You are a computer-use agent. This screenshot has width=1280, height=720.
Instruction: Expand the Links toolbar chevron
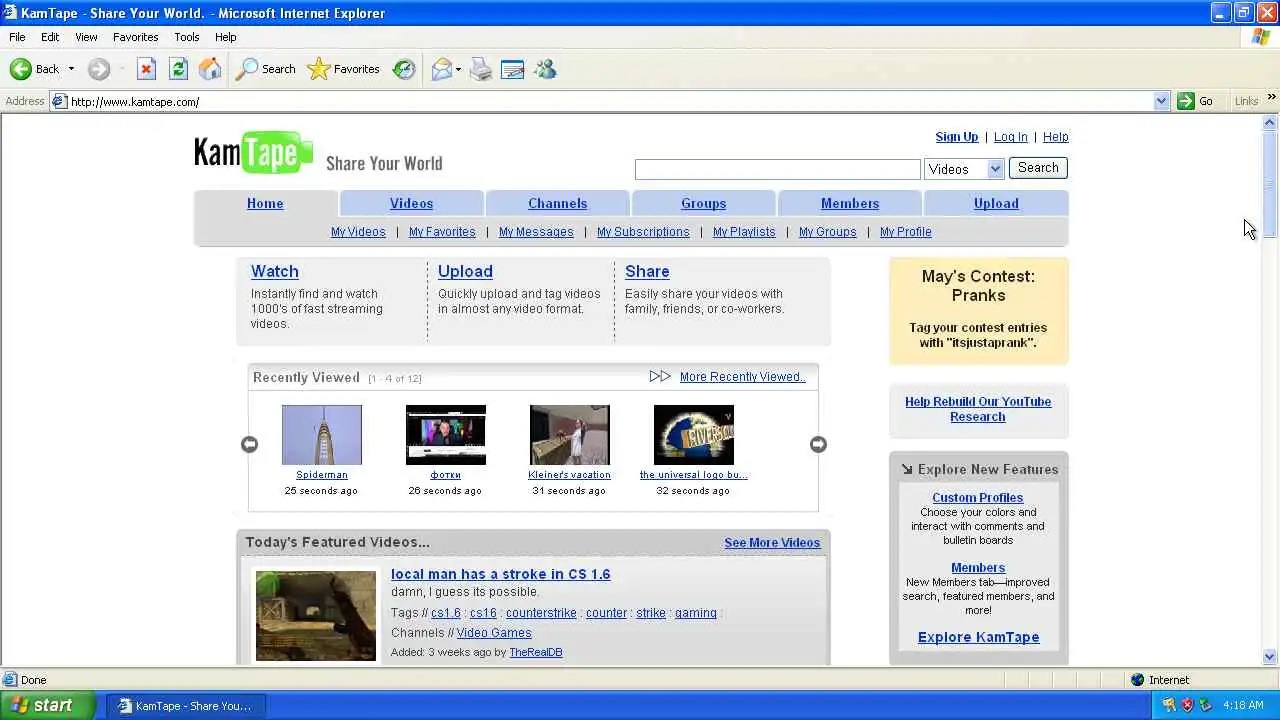click(1271, 98)
